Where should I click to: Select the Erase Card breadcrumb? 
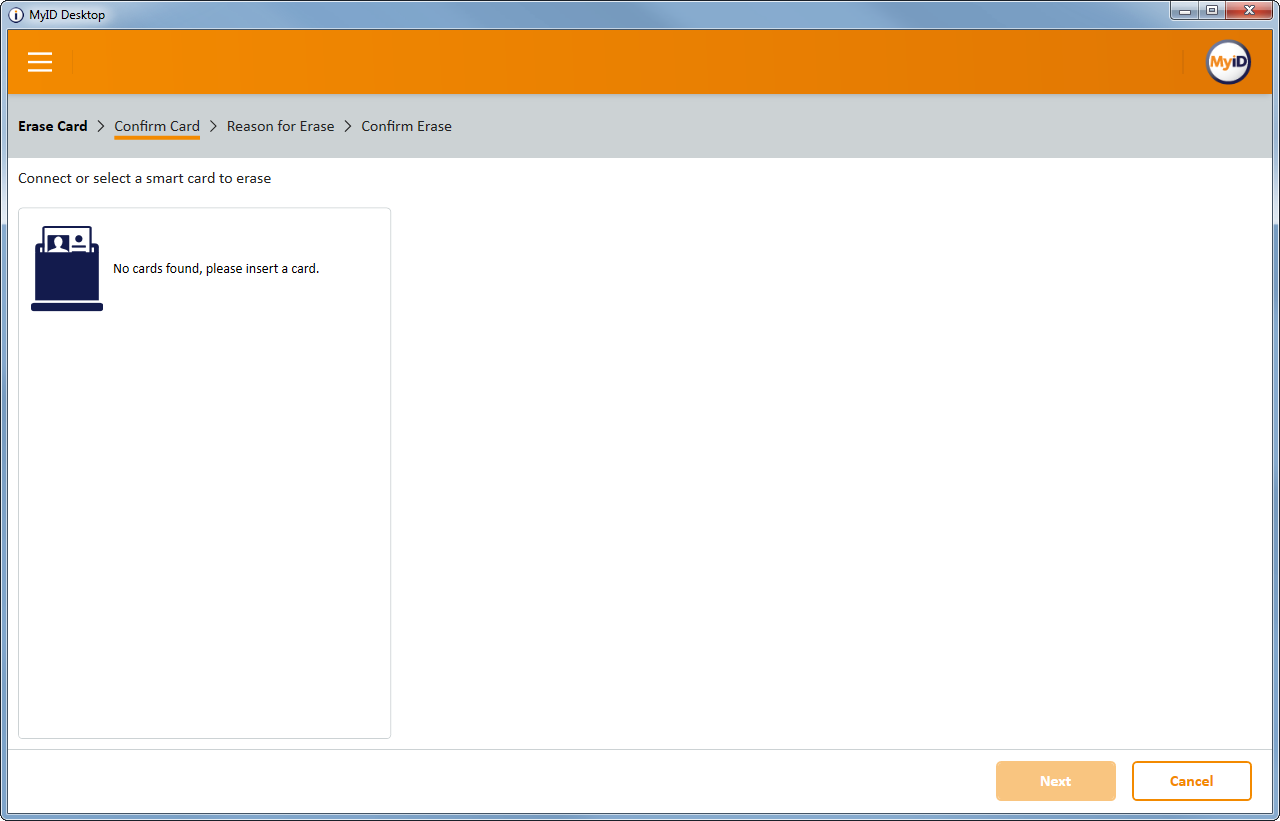point(53,126)
